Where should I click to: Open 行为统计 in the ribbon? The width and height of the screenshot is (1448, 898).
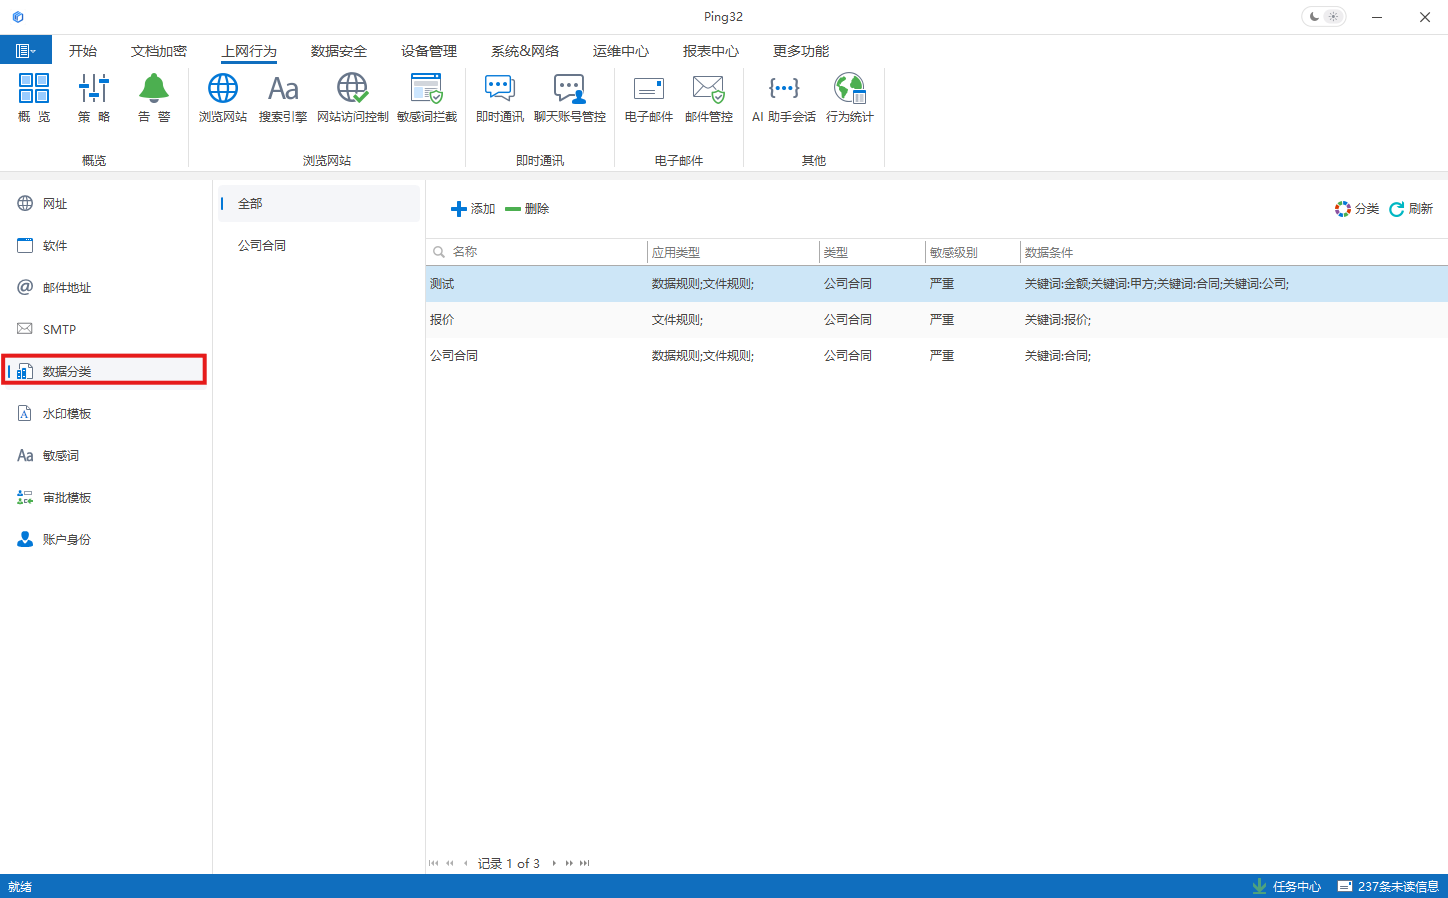[x=849, y=98]
